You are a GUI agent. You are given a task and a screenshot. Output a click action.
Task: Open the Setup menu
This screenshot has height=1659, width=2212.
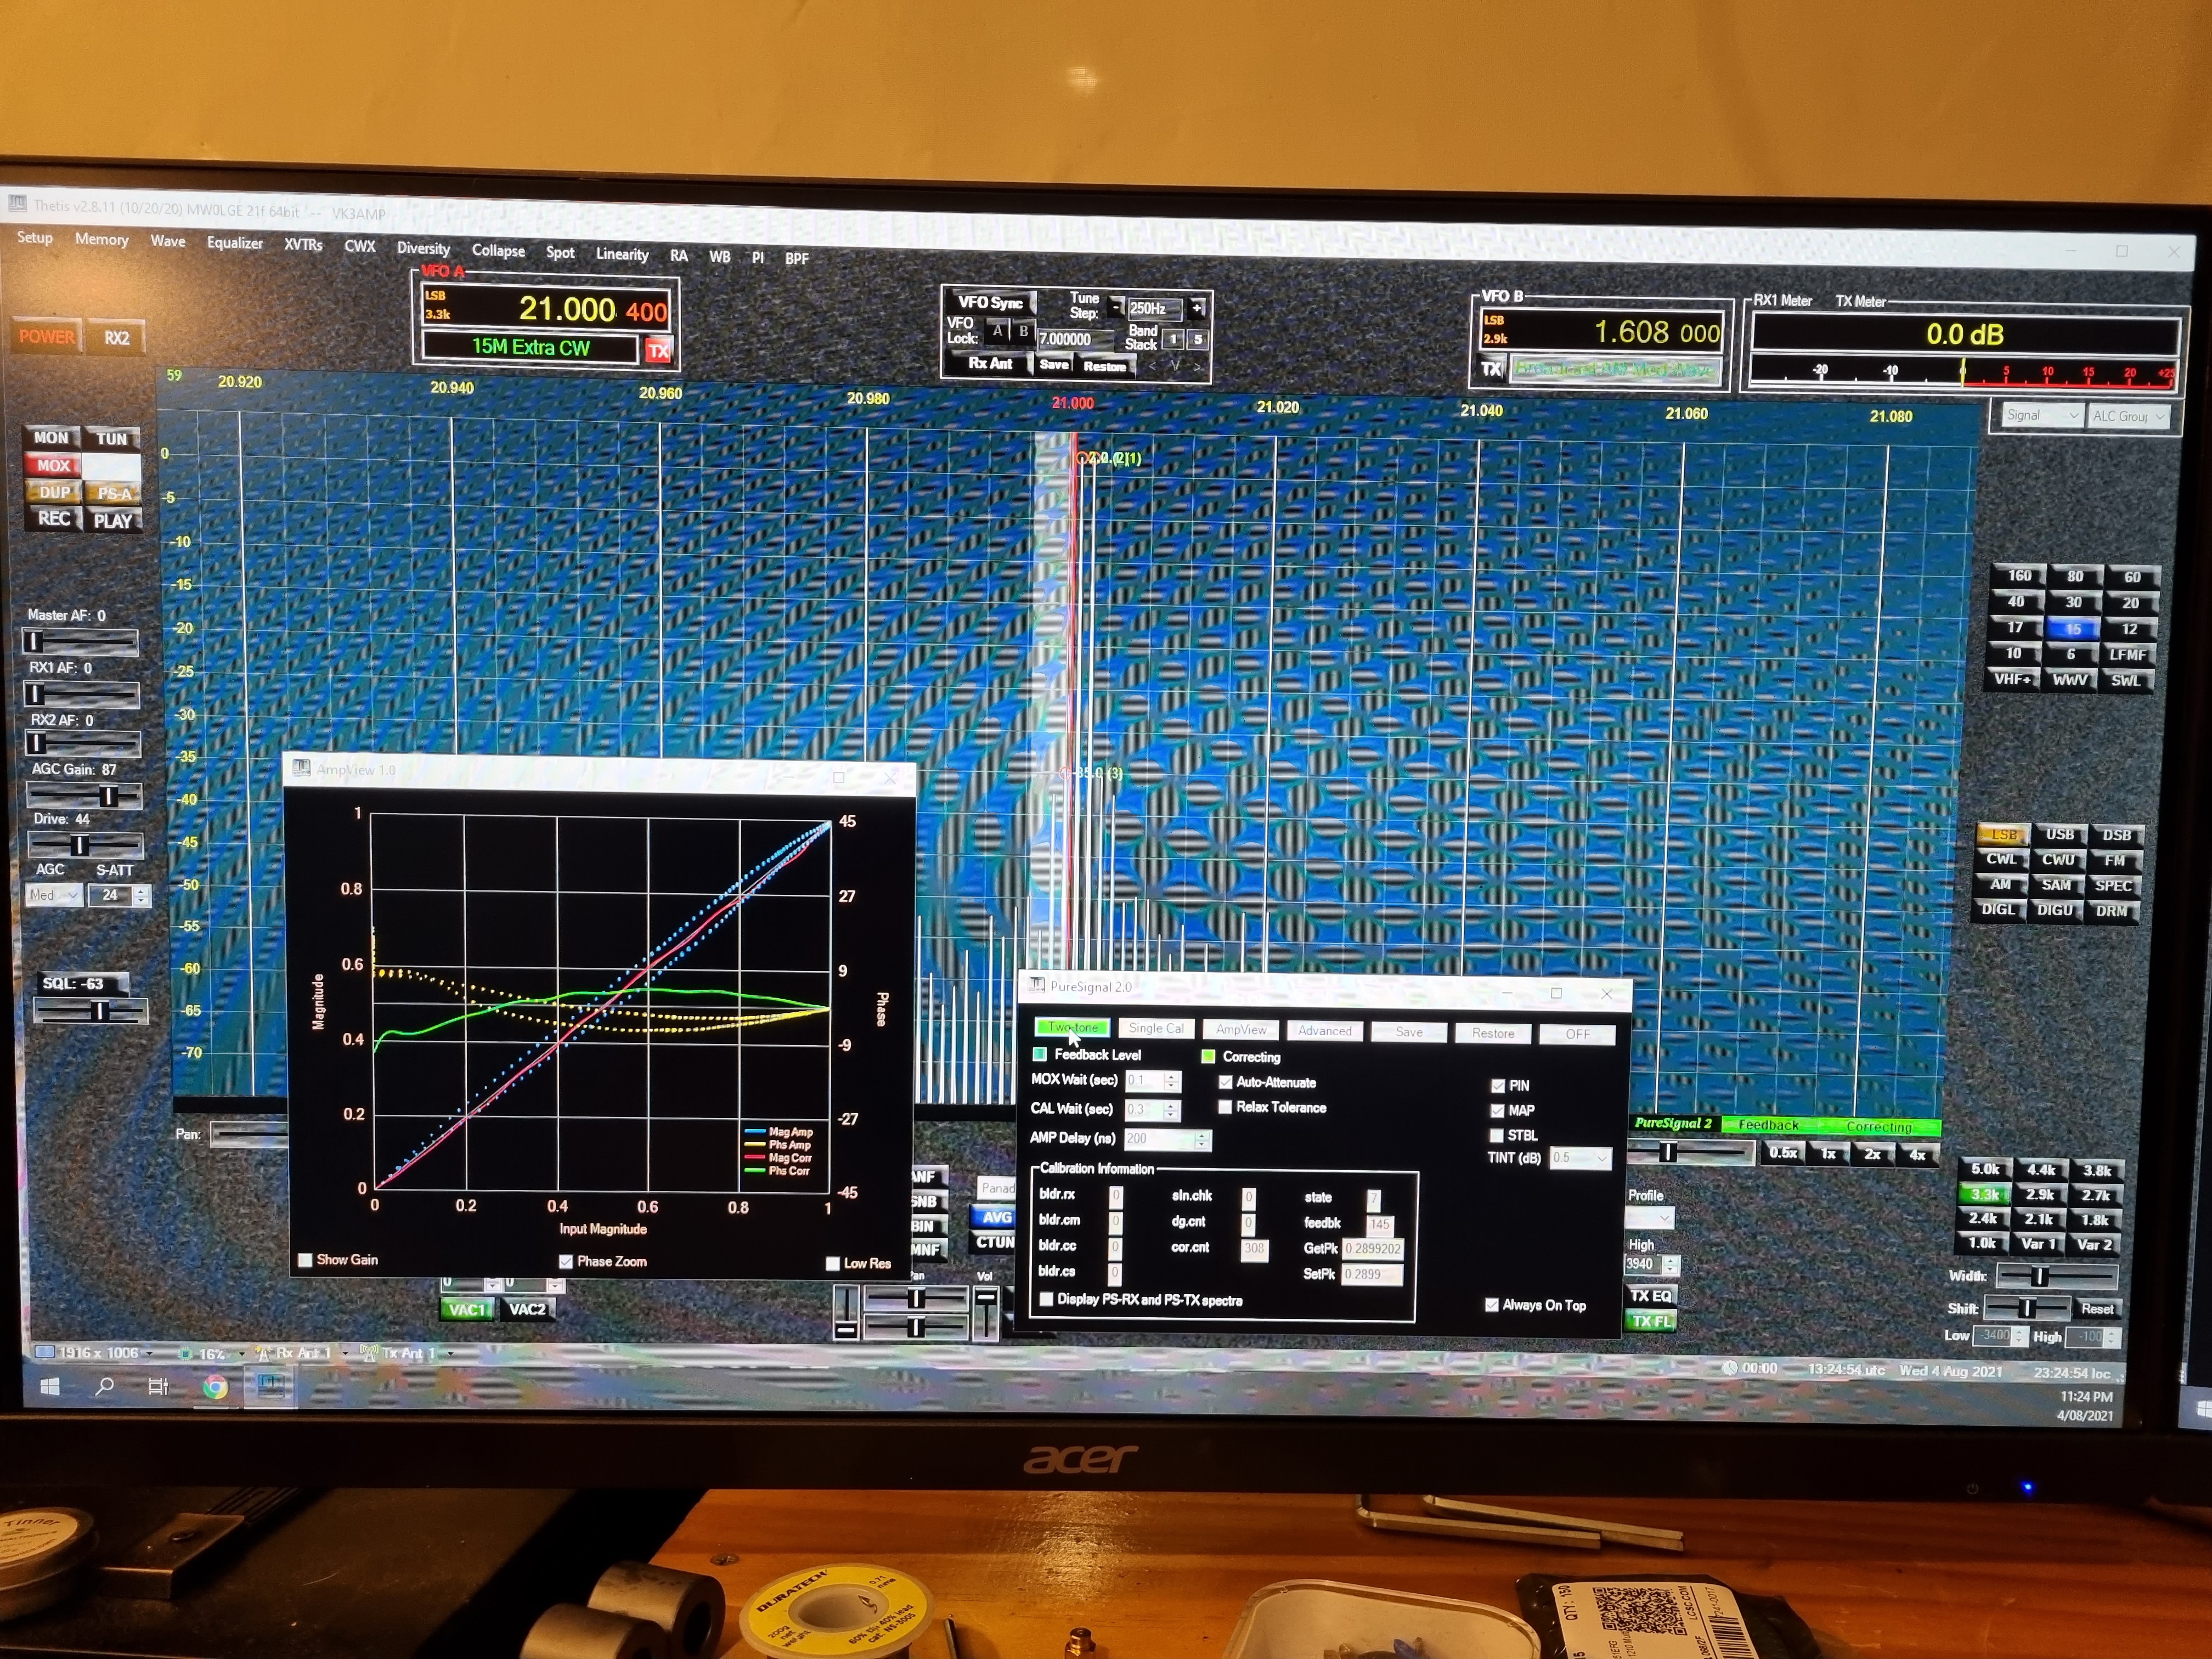(35, 238)
